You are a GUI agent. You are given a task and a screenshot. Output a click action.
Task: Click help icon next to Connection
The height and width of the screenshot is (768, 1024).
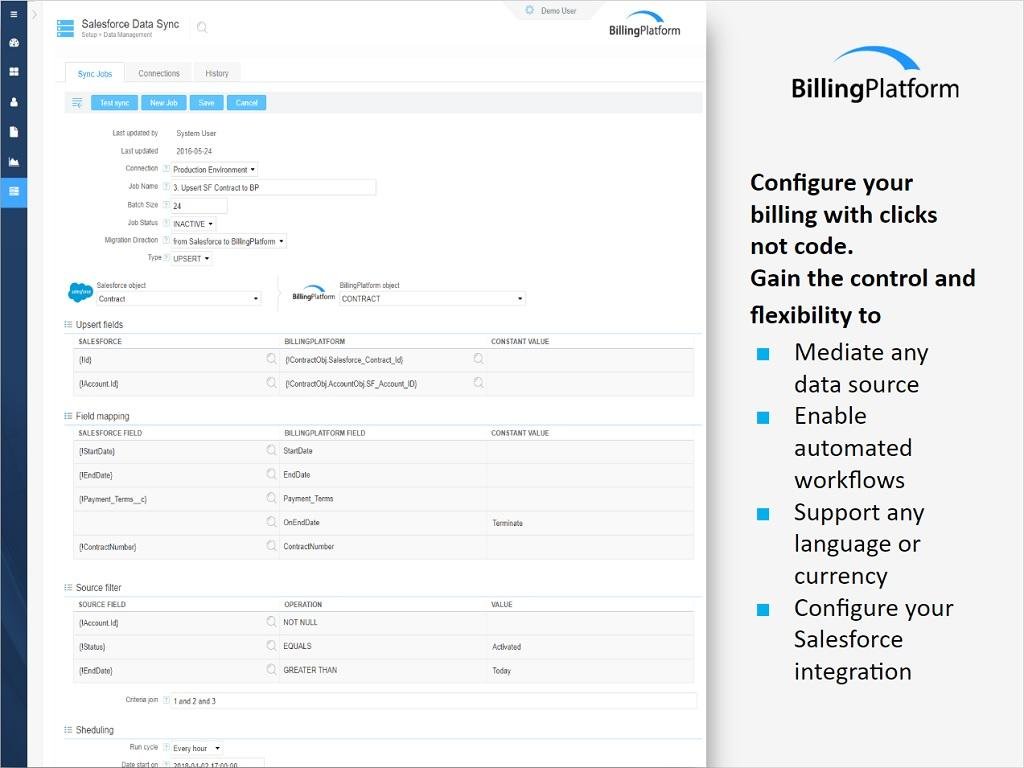(x=166, y=168)
